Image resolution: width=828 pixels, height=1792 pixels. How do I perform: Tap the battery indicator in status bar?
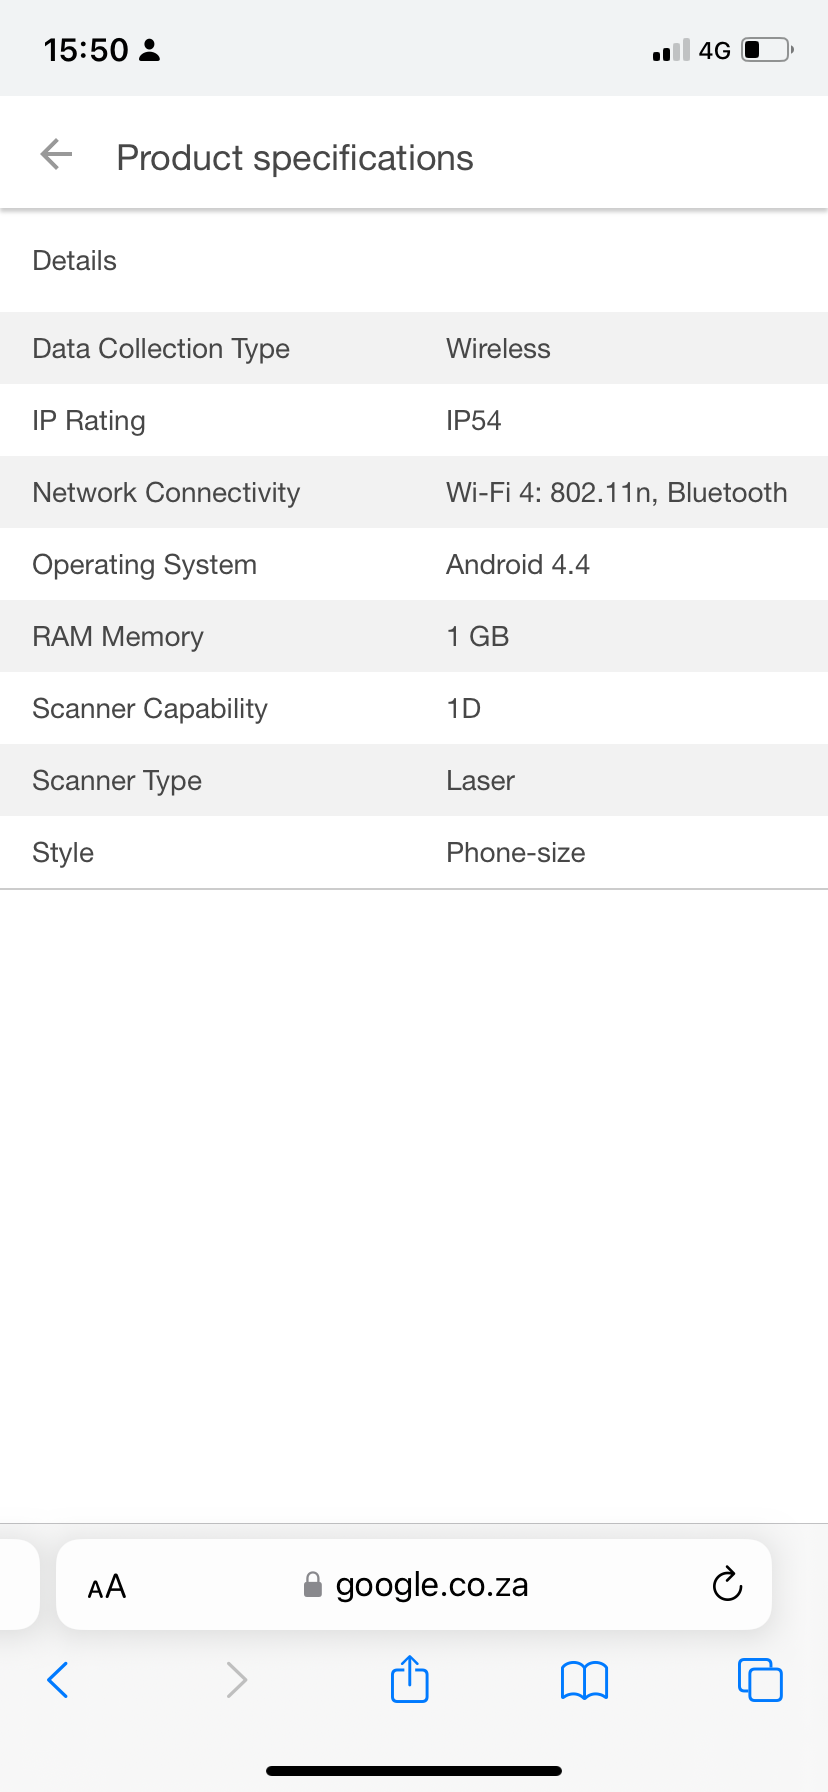[x=766, y=50]
